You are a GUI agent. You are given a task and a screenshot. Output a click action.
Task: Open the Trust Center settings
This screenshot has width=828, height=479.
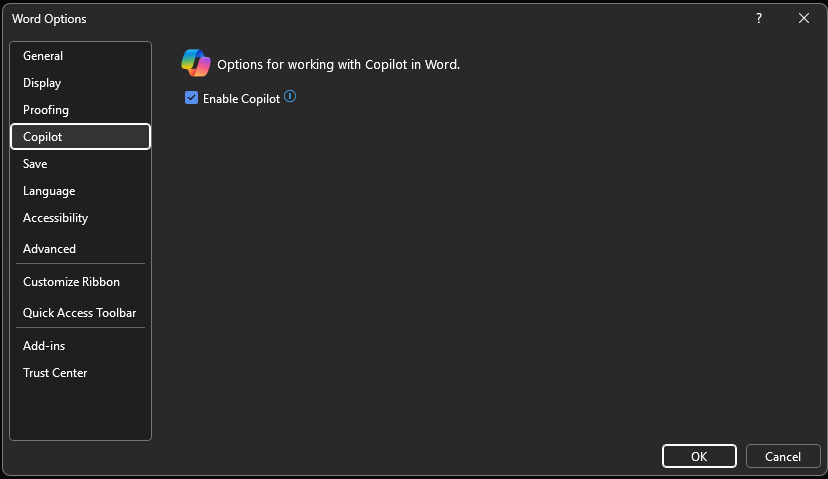click(55, 373)
